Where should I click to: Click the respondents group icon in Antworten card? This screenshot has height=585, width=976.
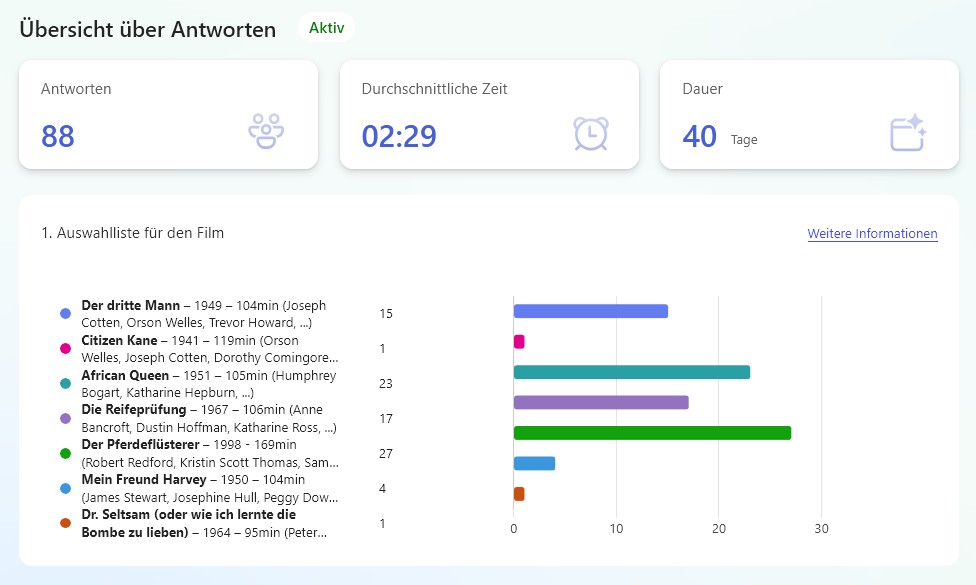pyautogui.click(x=266, y=131)
